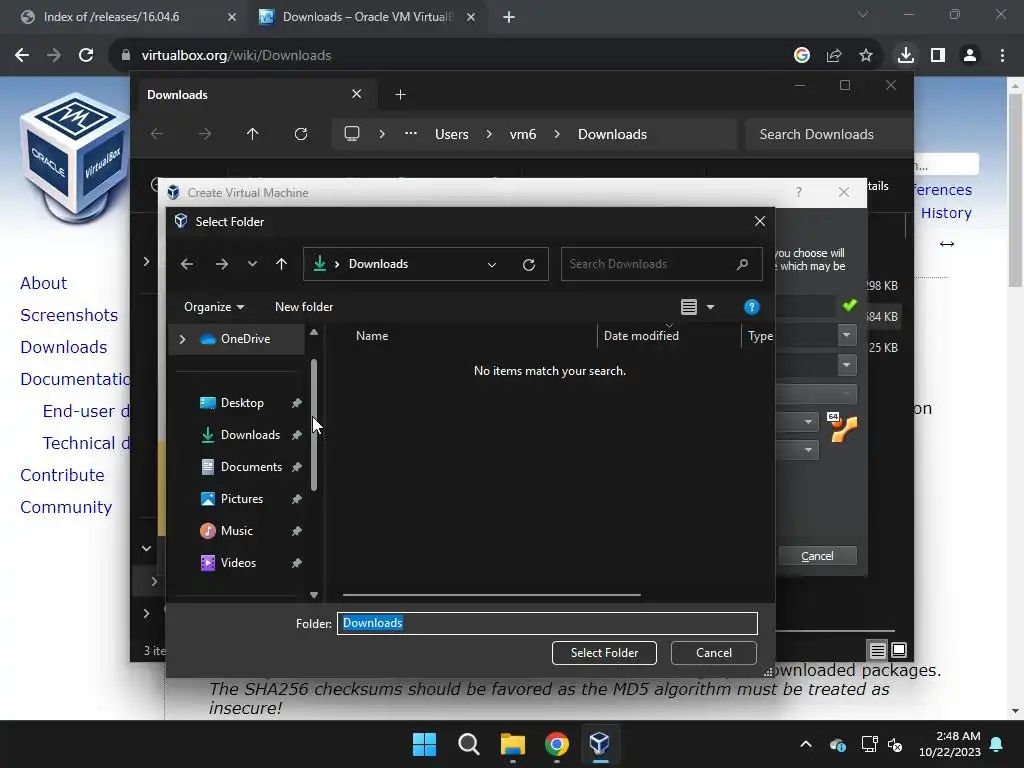Click vm6 in File Explorer breadcrumb
Viewport: 1024px width, 768px height.
(x=522, y=135)
